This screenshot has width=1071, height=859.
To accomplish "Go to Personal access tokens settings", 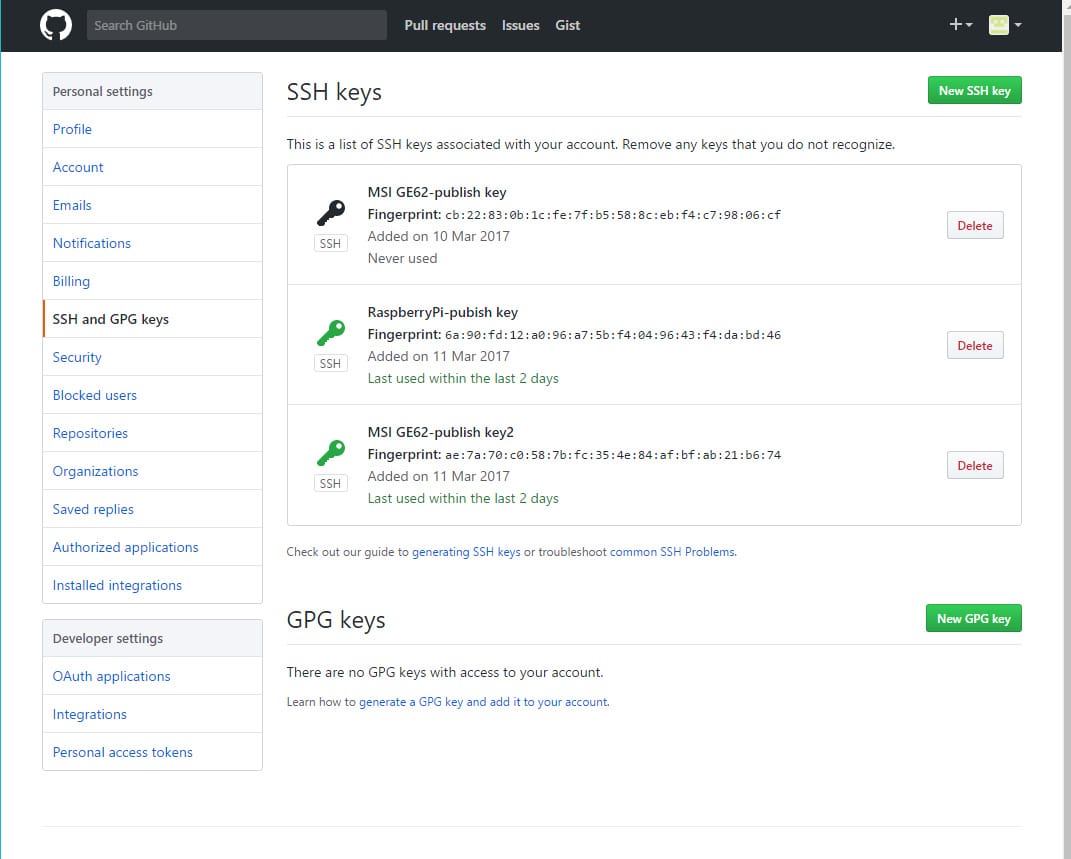I will (122, 751).
